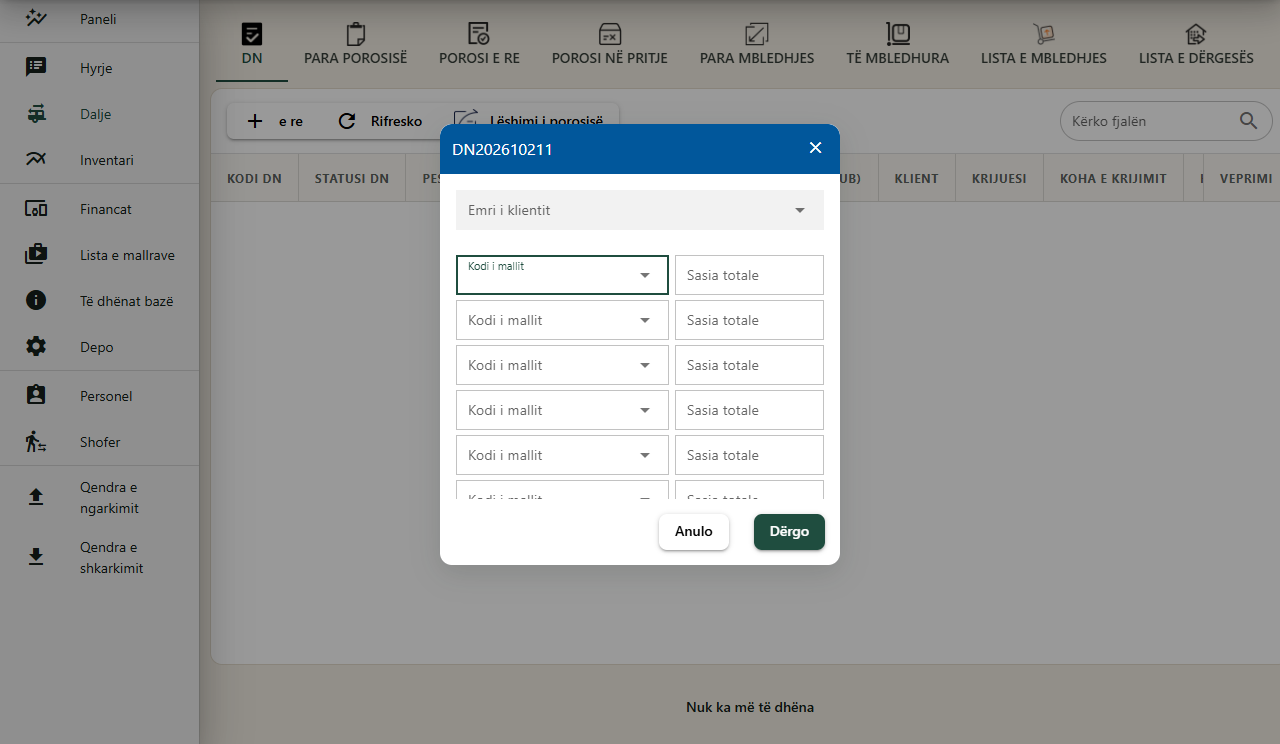Click the Rifresko refresh button

(x=380, y=121)
